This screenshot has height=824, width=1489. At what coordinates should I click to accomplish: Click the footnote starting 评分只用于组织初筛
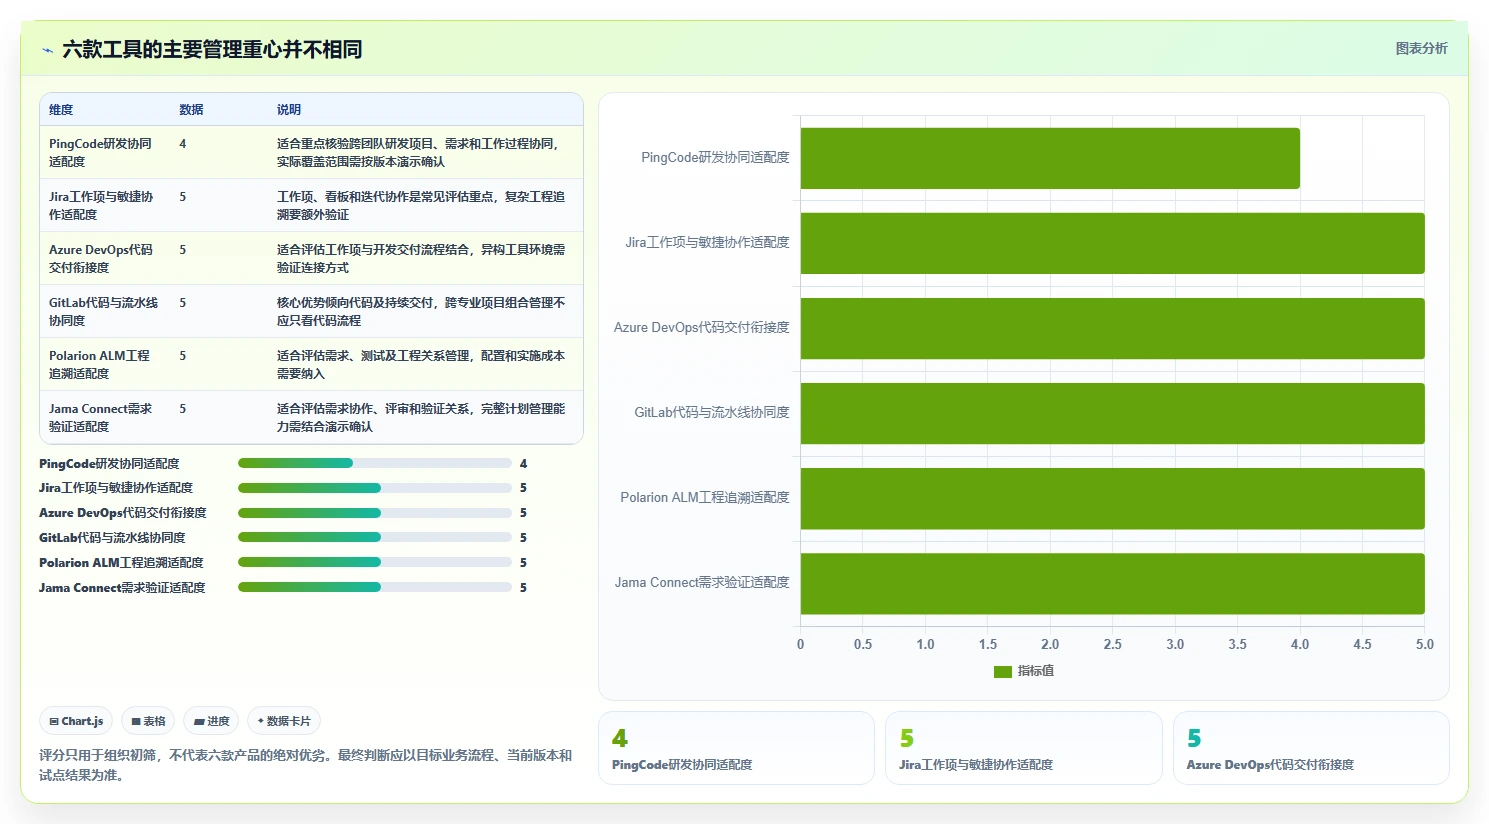(306, 765)
